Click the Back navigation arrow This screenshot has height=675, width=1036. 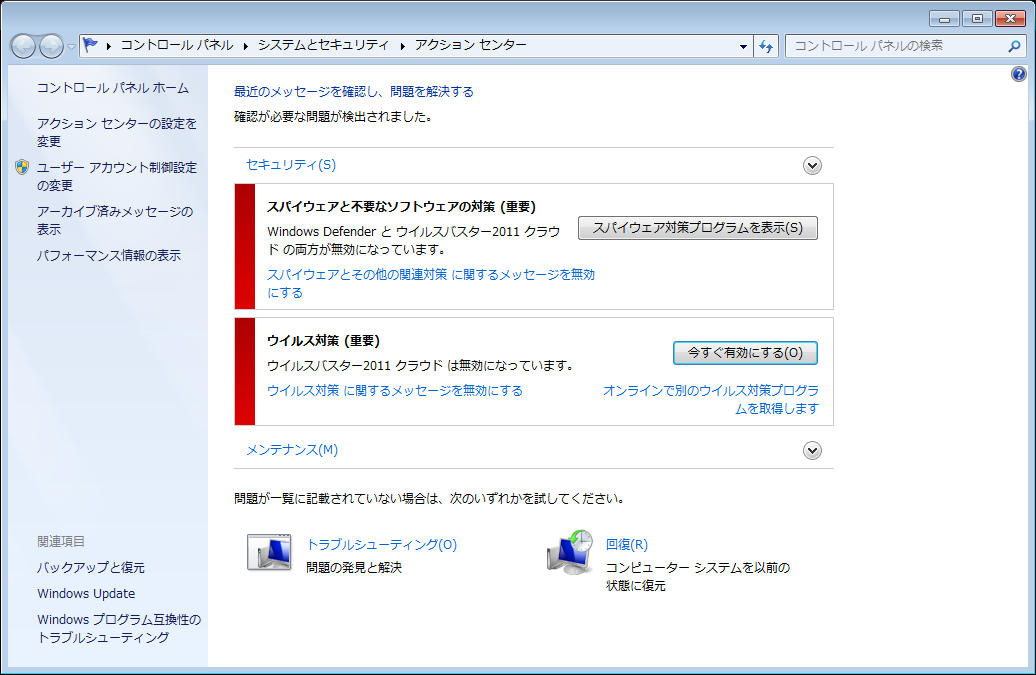pyautogui.click(x=23, y=46)
